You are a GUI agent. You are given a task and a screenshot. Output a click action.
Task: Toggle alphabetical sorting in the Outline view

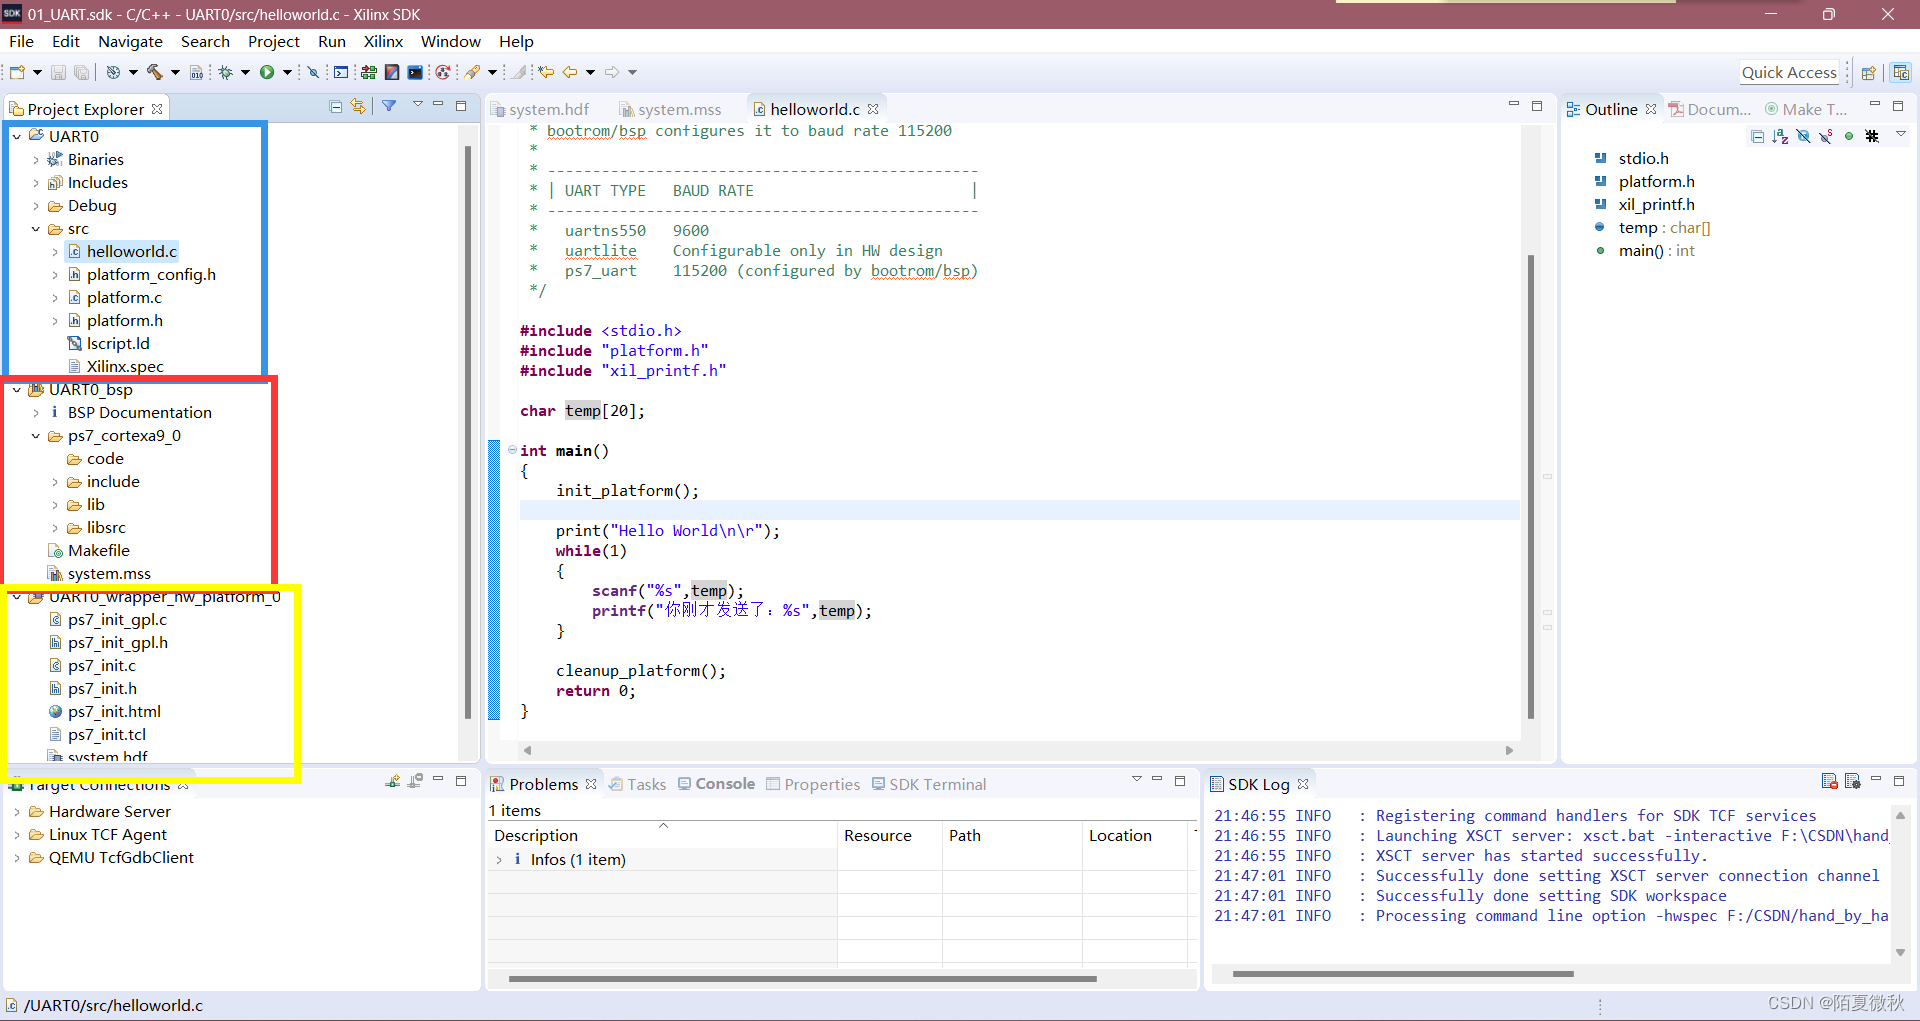click(x=1780, y=136)
